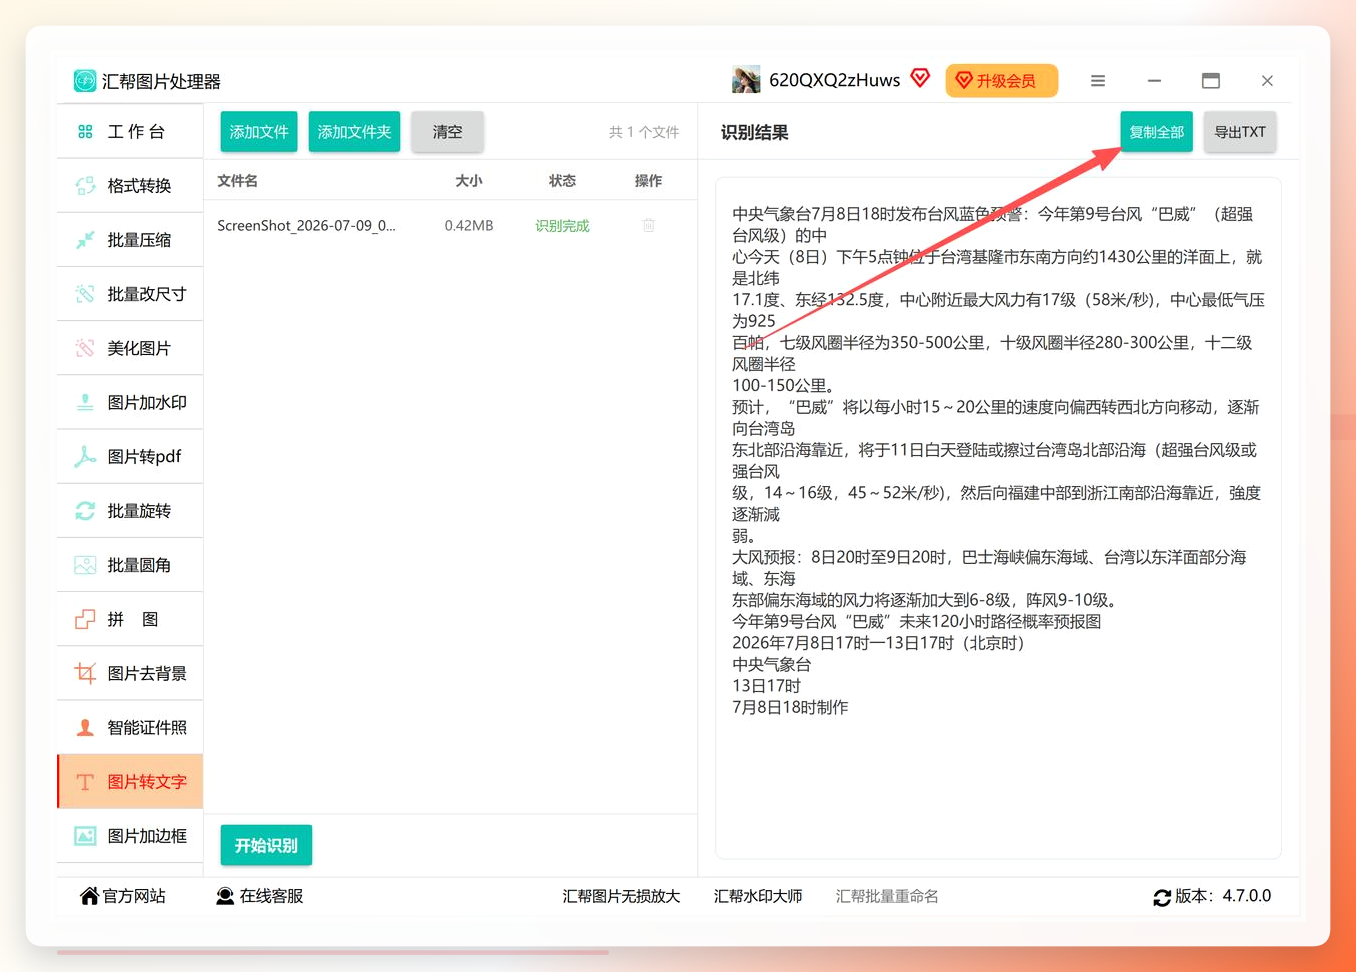This screenshot has height=972, width=1356.
Task: Select 图片加水印 in the sidebar
Action: (x=147, y=402)
